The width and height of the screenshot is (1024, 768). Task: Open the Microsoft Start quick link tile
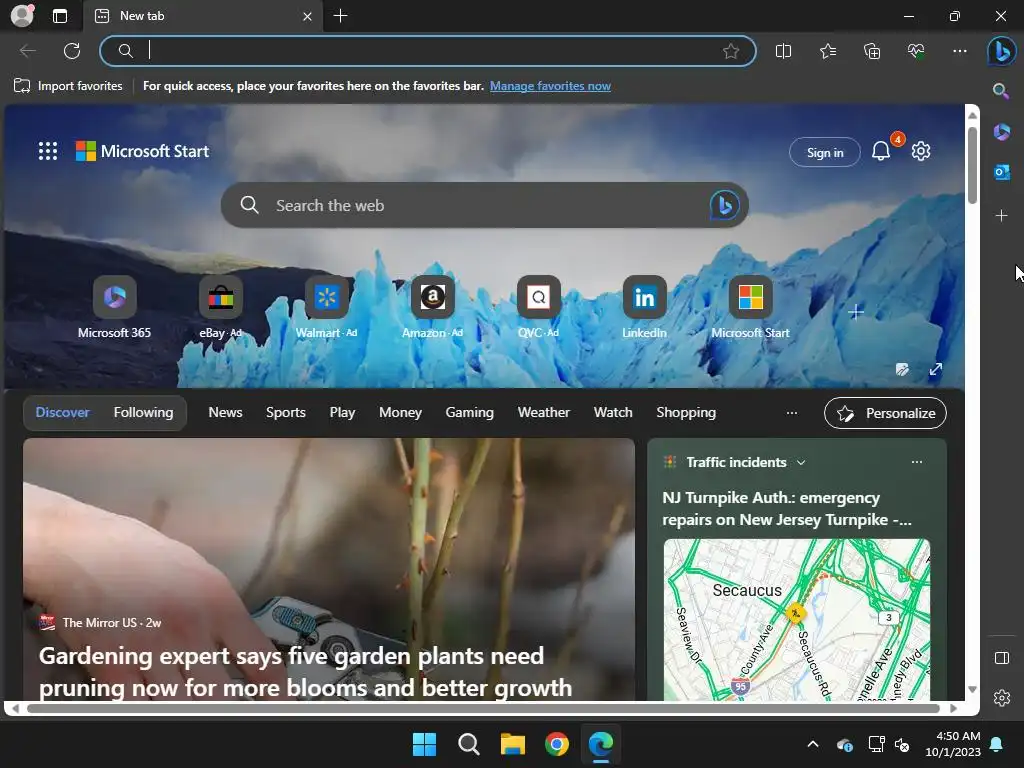click(x=750, y=308)
